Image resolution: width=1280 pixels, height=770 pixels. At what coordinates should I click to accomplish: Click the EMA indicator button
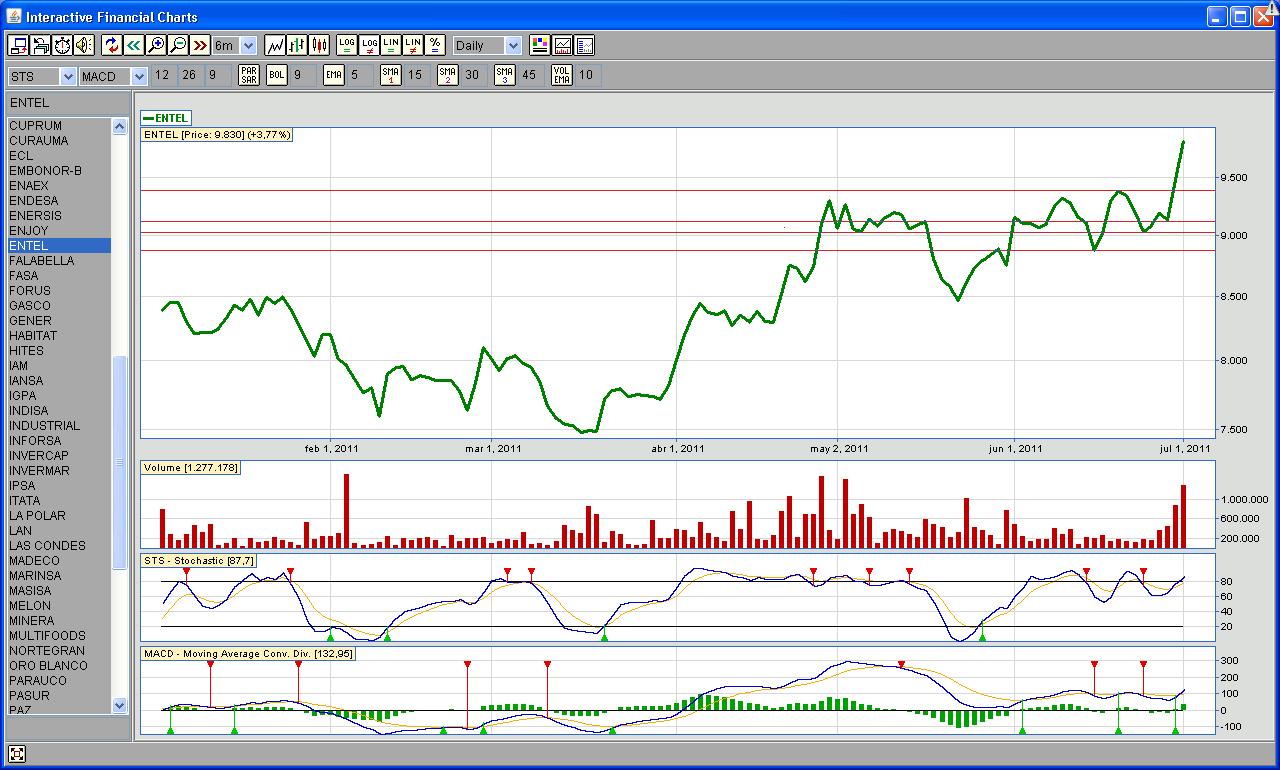[333, 75]
